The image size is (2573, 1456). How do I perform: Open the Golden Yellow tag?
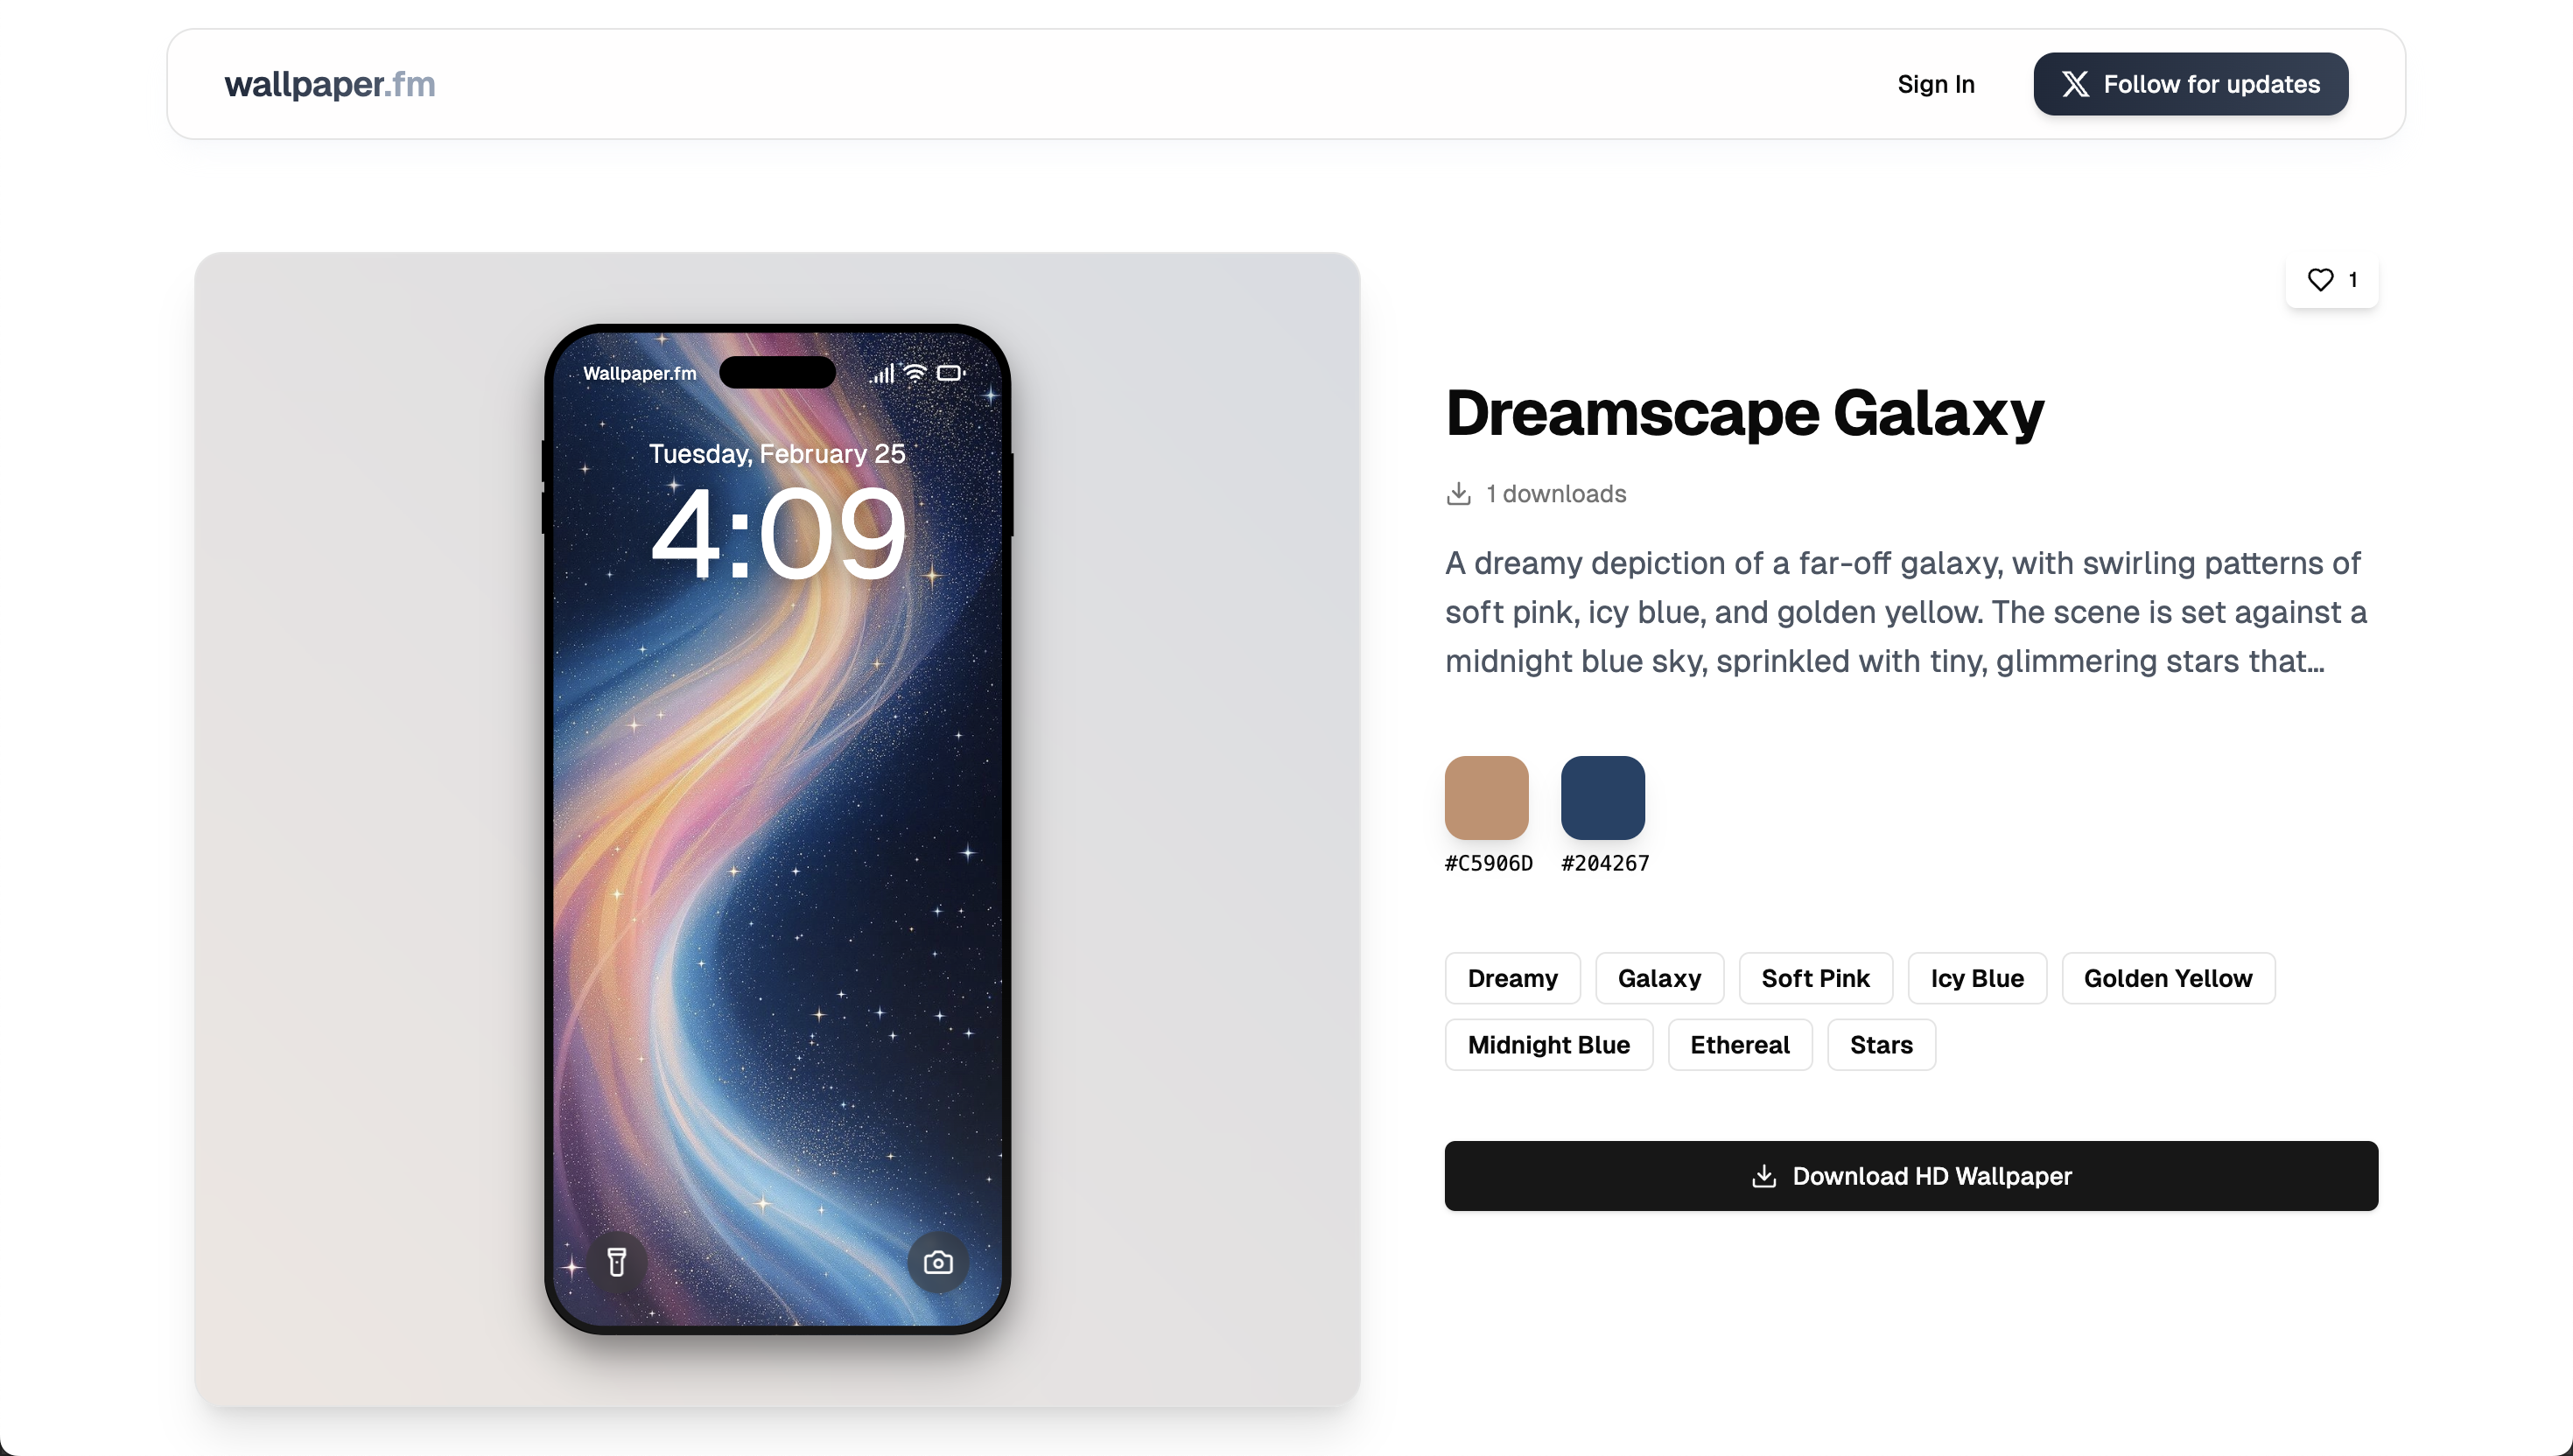[2168, 978]
